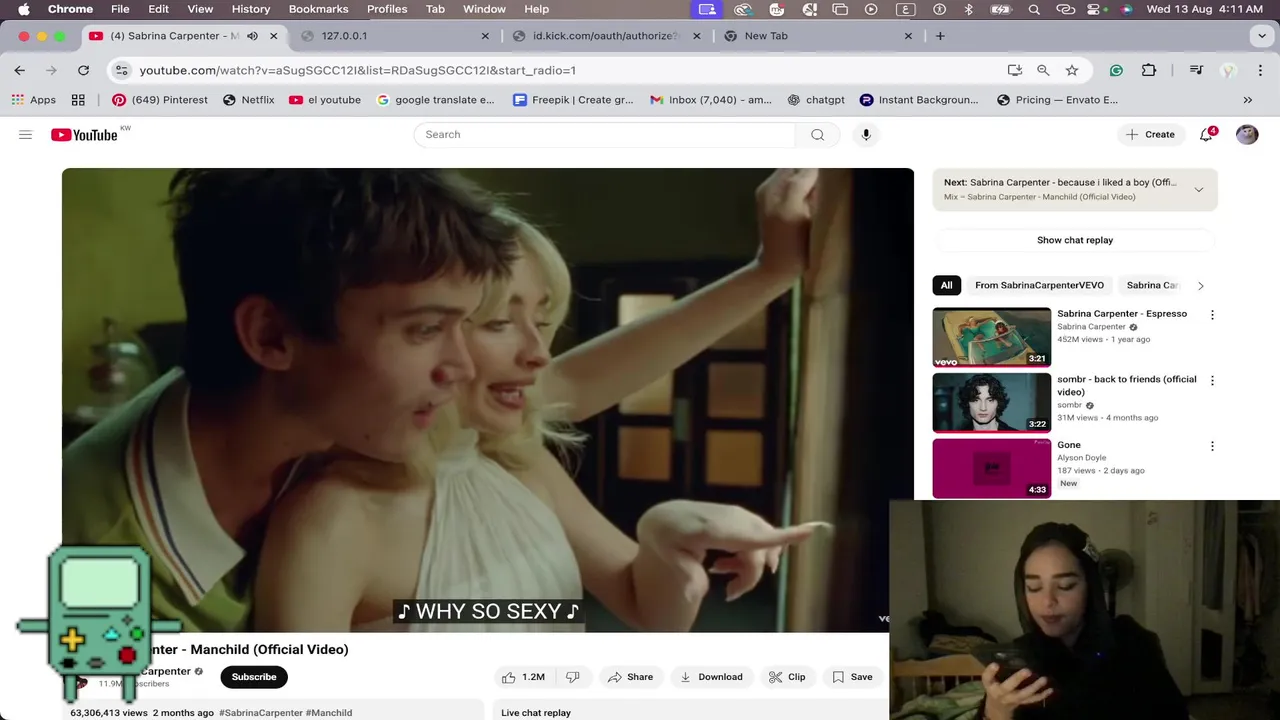Open the Chrome media control icon

[x=1196, y=70]
